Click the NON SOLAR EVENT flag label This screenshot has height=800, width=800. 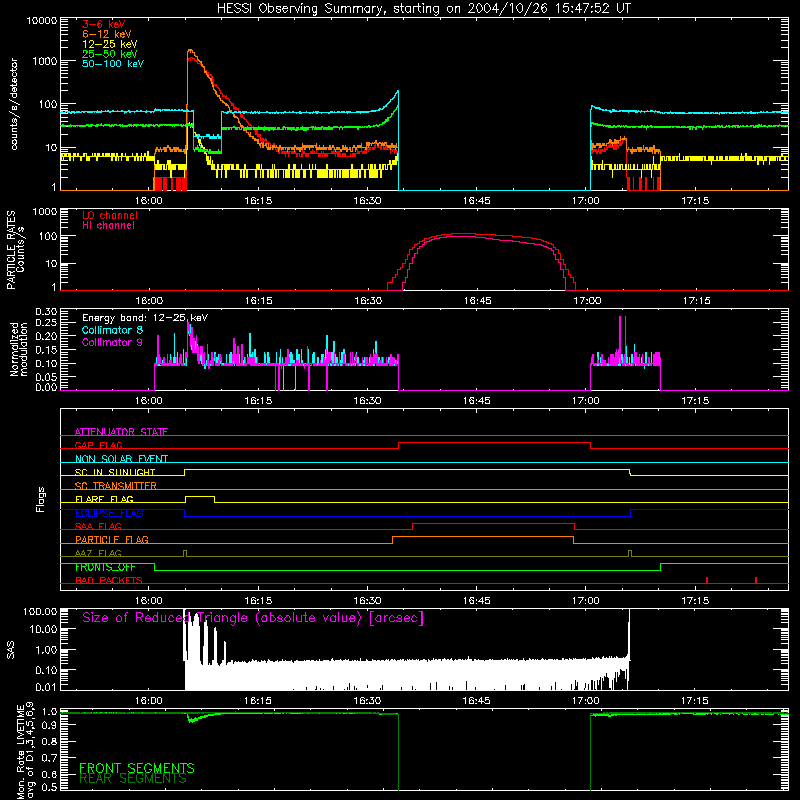tap(121, 459)
